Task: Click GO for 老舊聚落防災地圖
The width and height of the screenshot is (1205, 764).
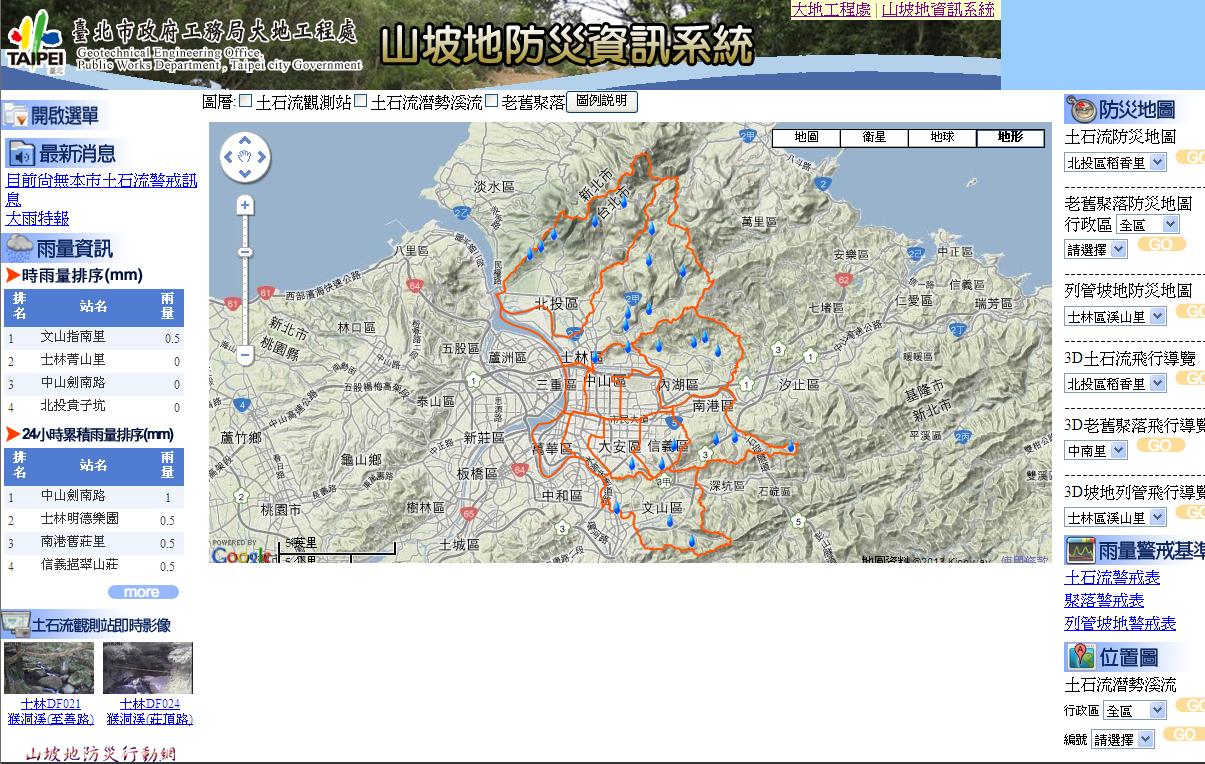Action: pos(1161,244)
